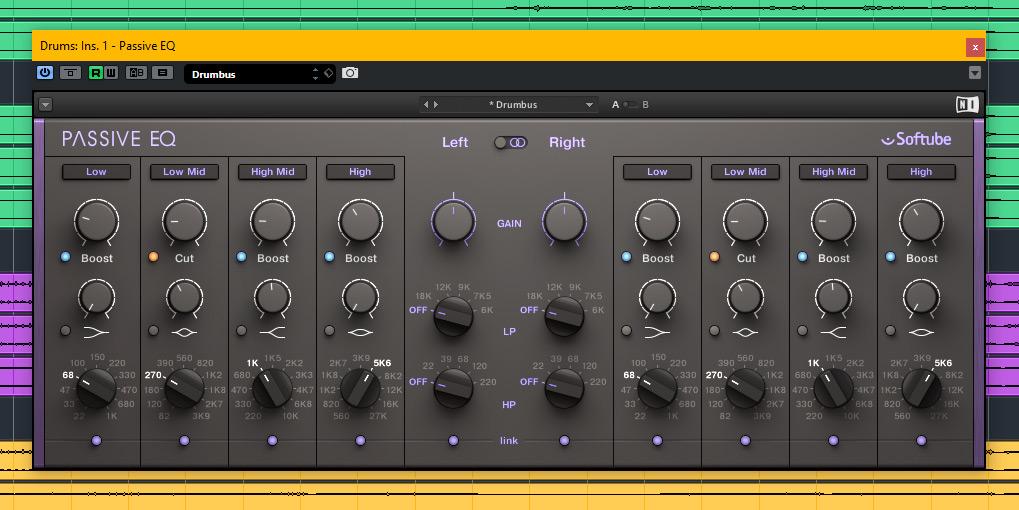Toggle shape LED on right High band
The image size is (1019, 510).
coord(890,331)
